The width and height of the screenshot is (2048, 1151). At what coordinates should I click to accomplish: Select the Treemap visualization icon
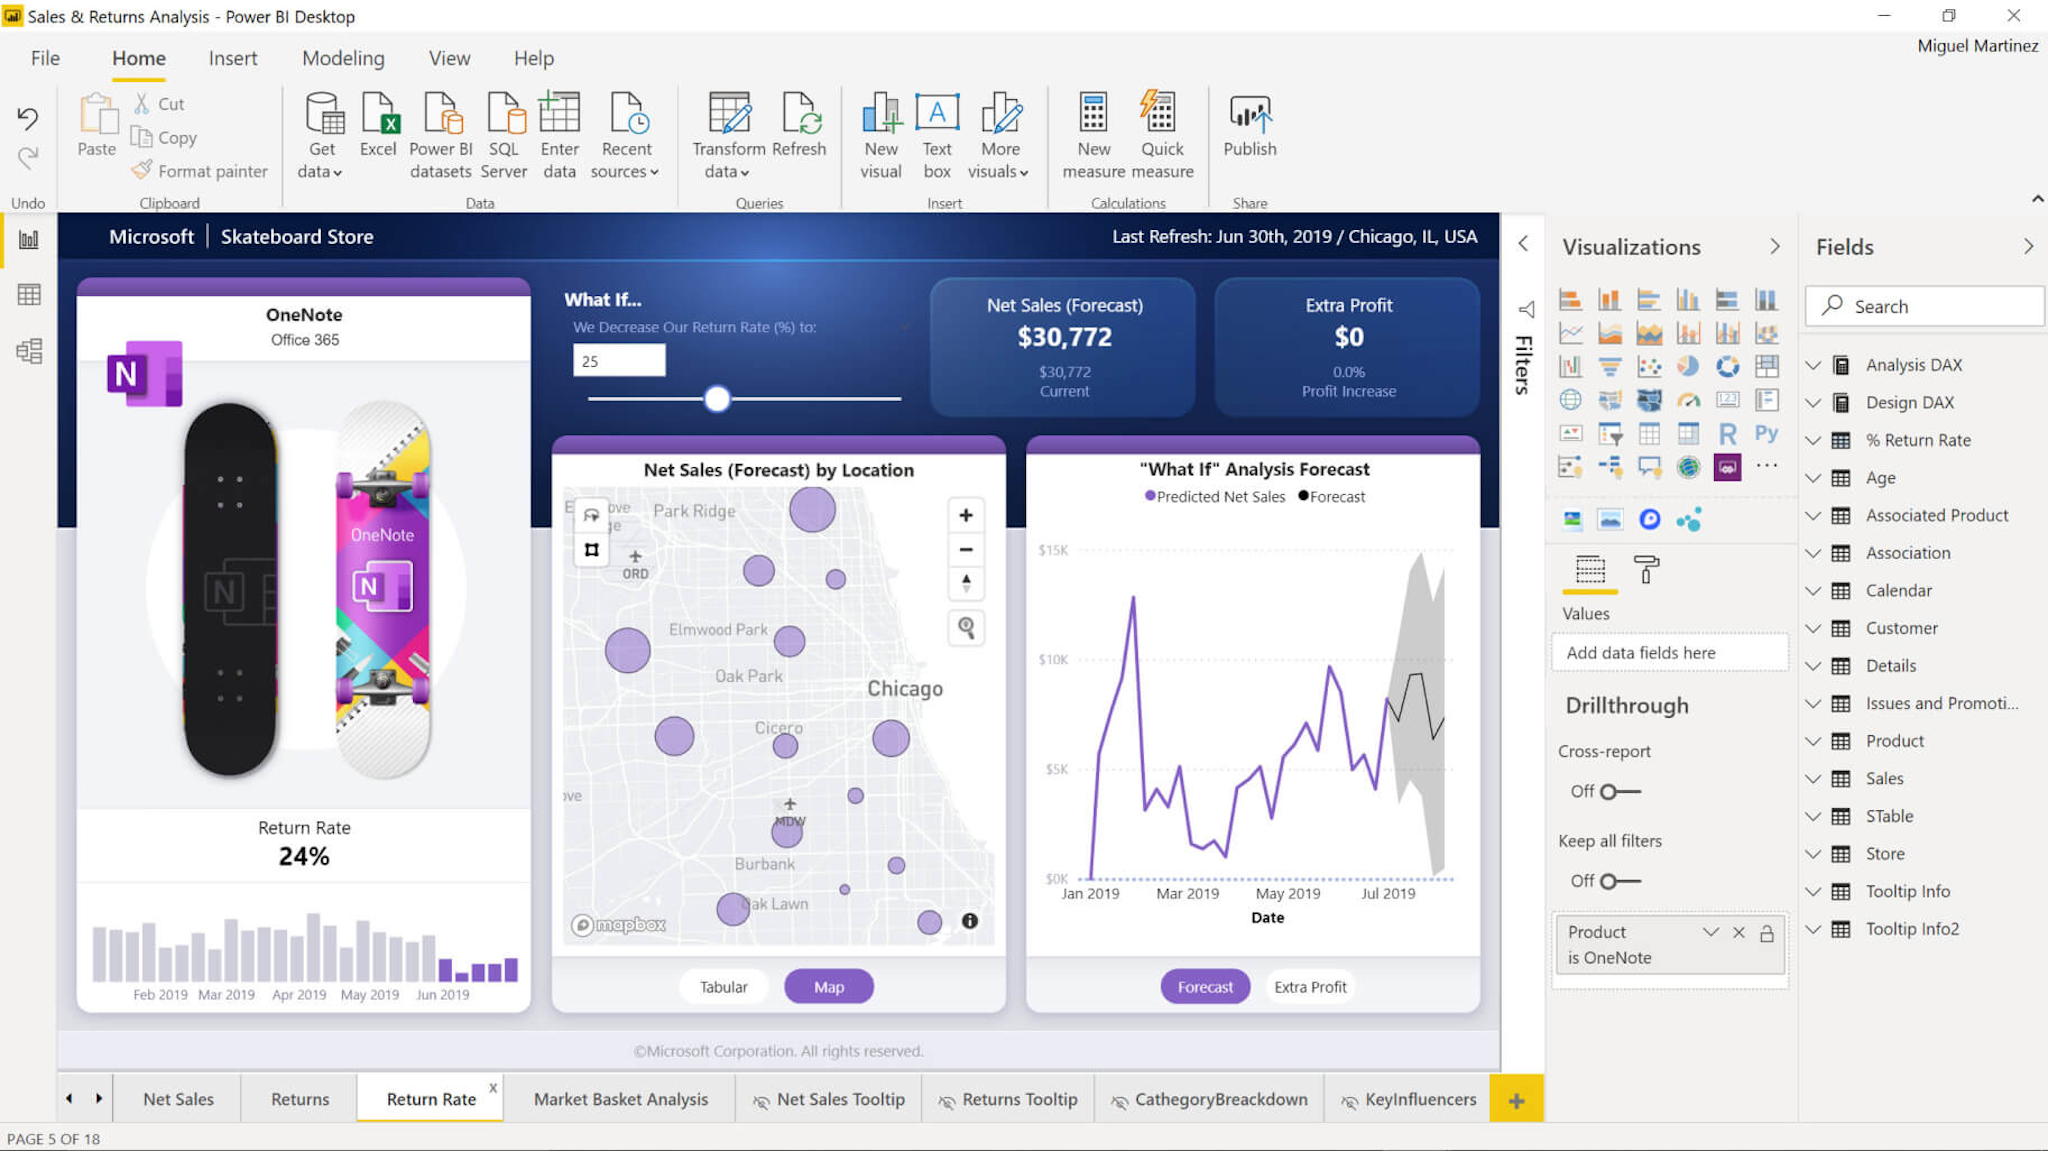pyautogui.click(x=1766, y=366)
